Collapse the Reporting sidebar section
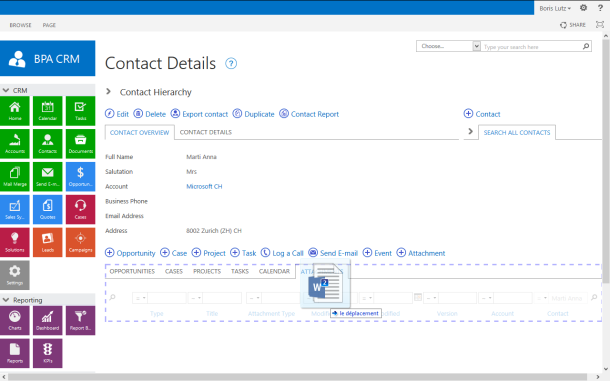 coord(6,300)
